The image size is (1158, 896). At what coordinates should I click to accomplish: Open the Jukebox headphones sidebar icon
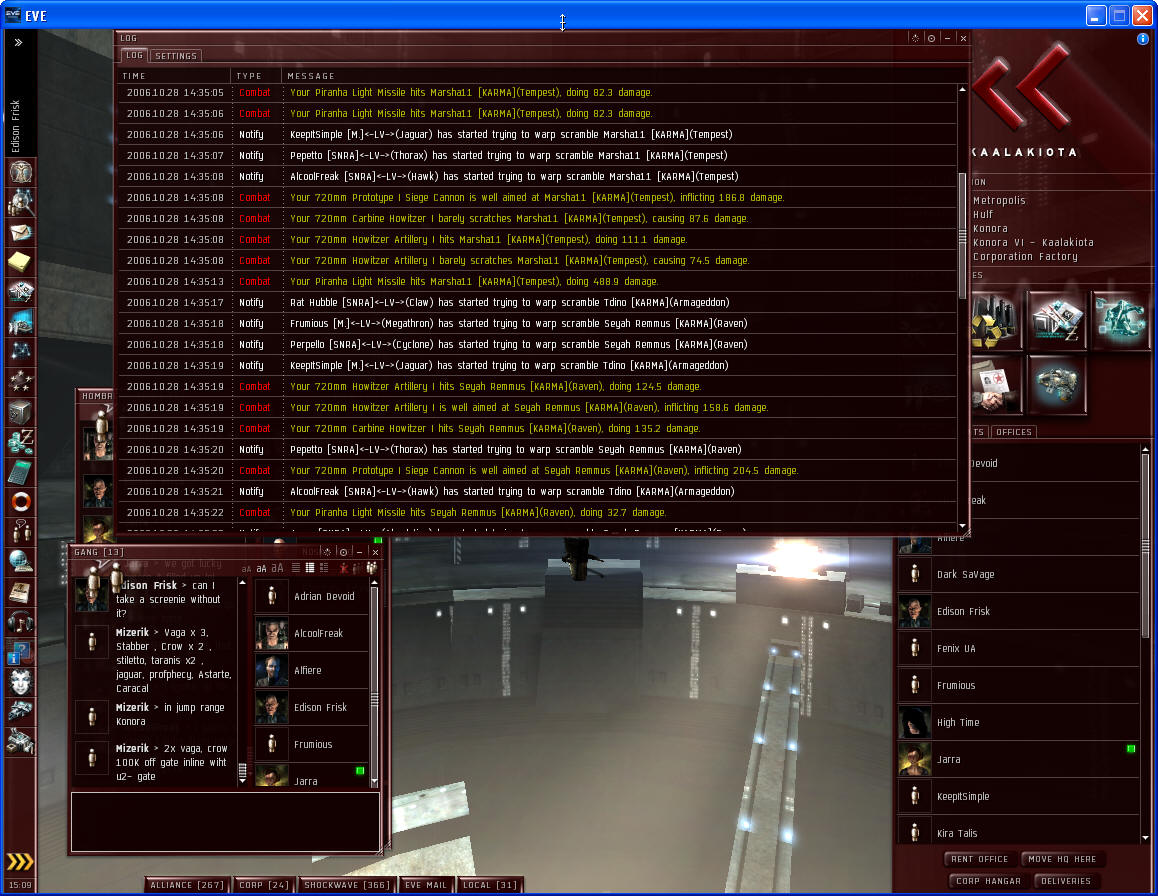[x=21, y=622]
